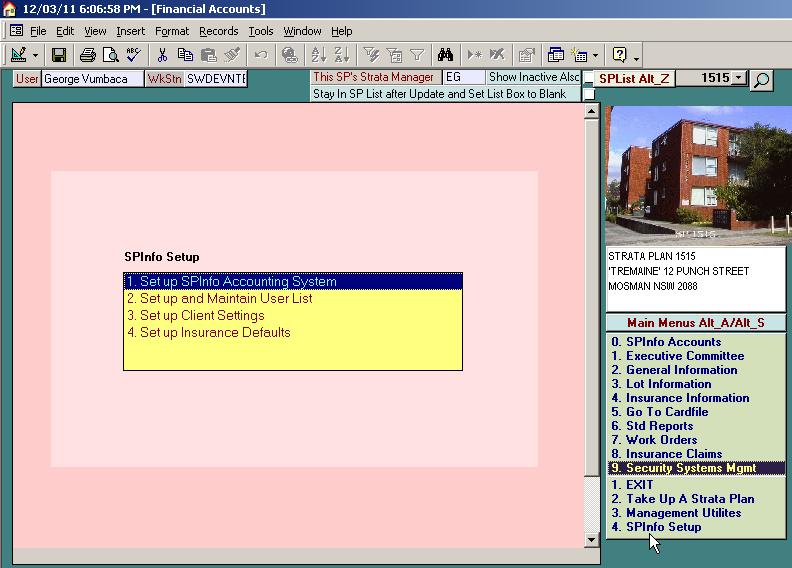Toggle the Show Inactive Also checkbox
This screenshot has height=568, width=792.
pyautogui.click(x=589, y=78)
